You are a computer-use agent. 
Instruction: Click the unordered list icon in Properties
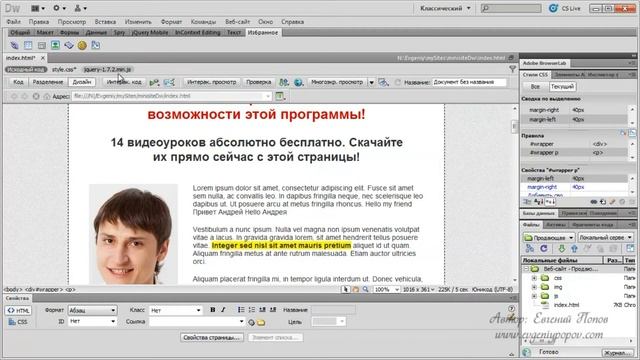click(241, 310)
